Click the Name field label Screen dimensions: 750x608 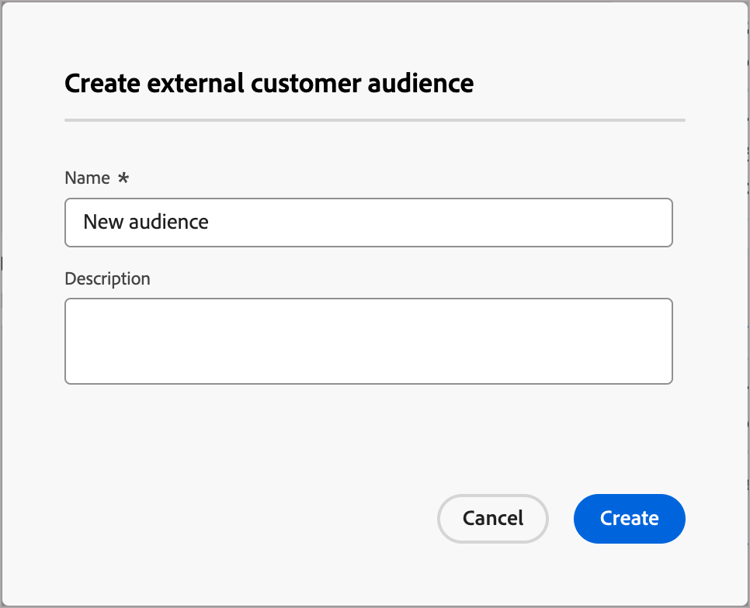[x=87, y=177]
